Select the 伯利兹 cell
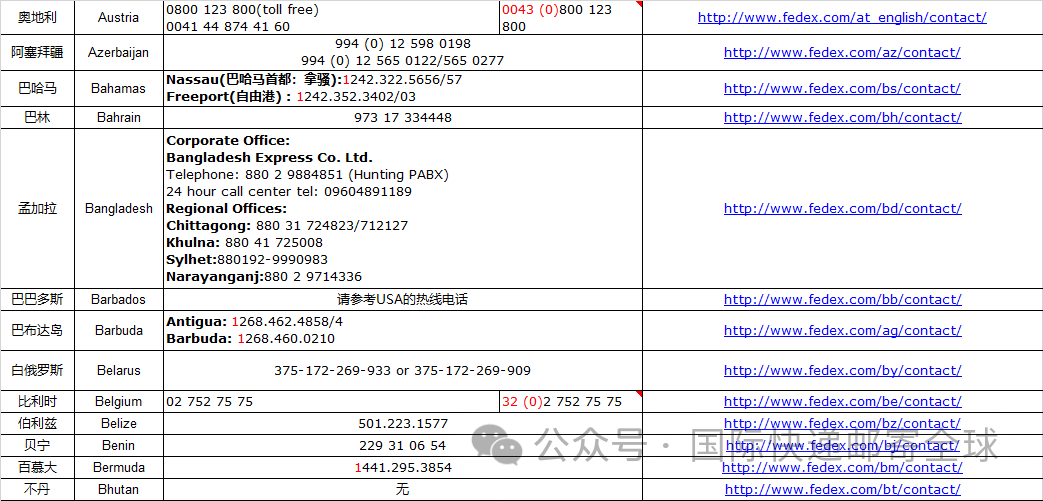This screenshot has width=1043, height=501. coord(37,424)
